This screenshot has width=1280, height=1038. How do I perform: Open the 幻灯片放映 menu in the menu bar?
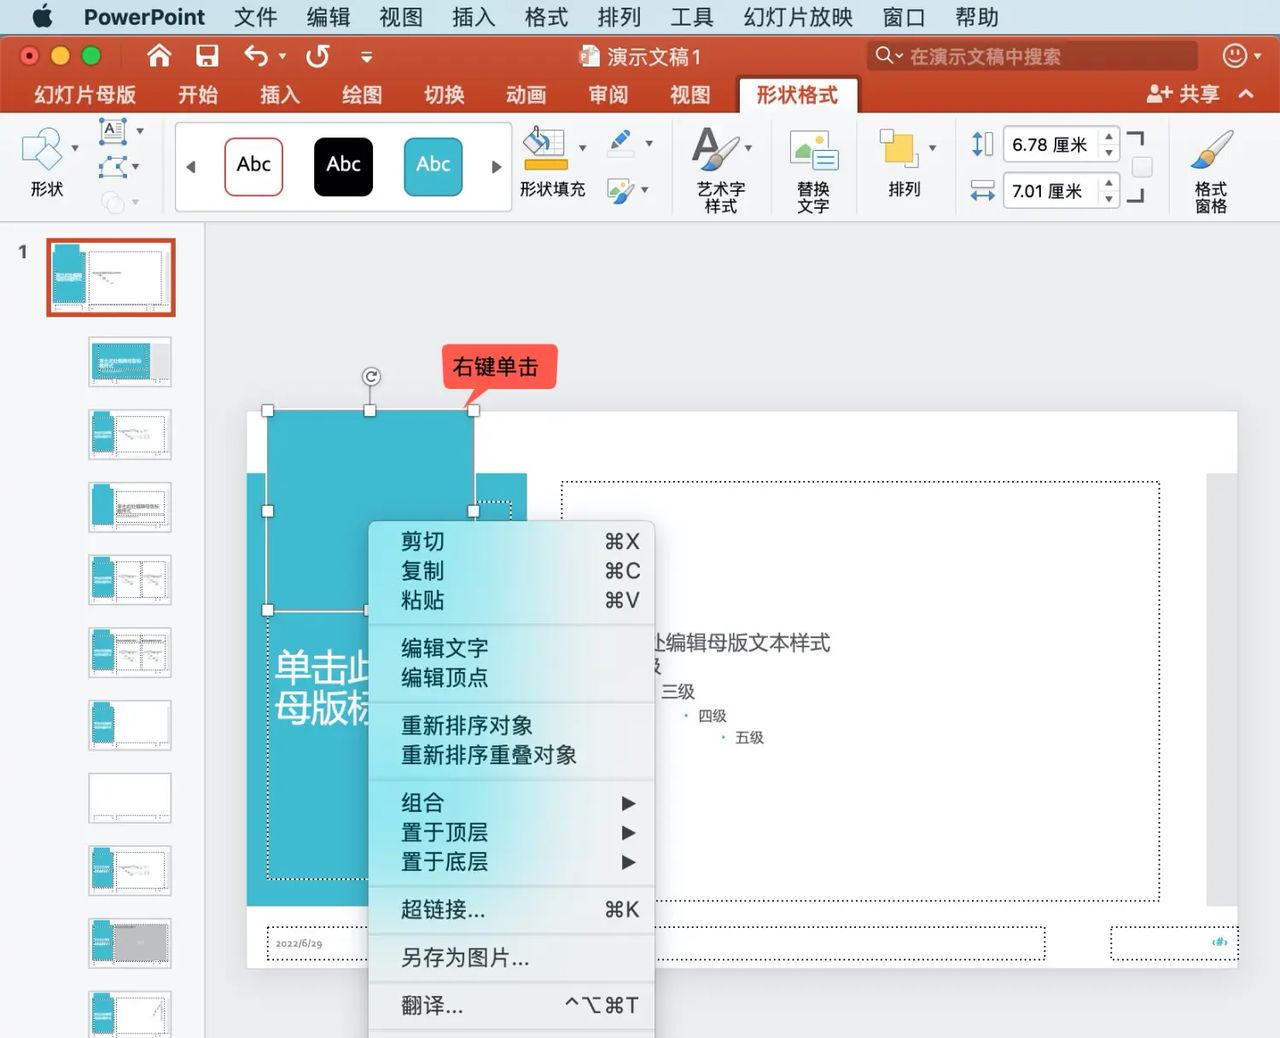pos(796,17)
